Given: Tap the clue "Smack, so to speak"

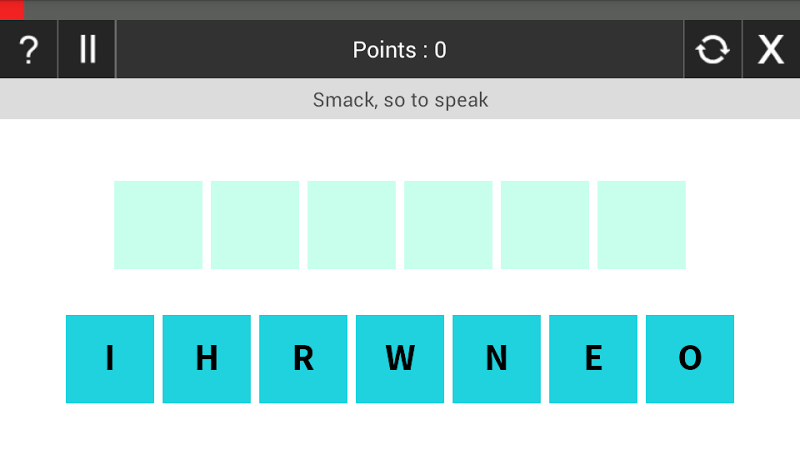Looking at the screenshot, I should click(400, 100).
